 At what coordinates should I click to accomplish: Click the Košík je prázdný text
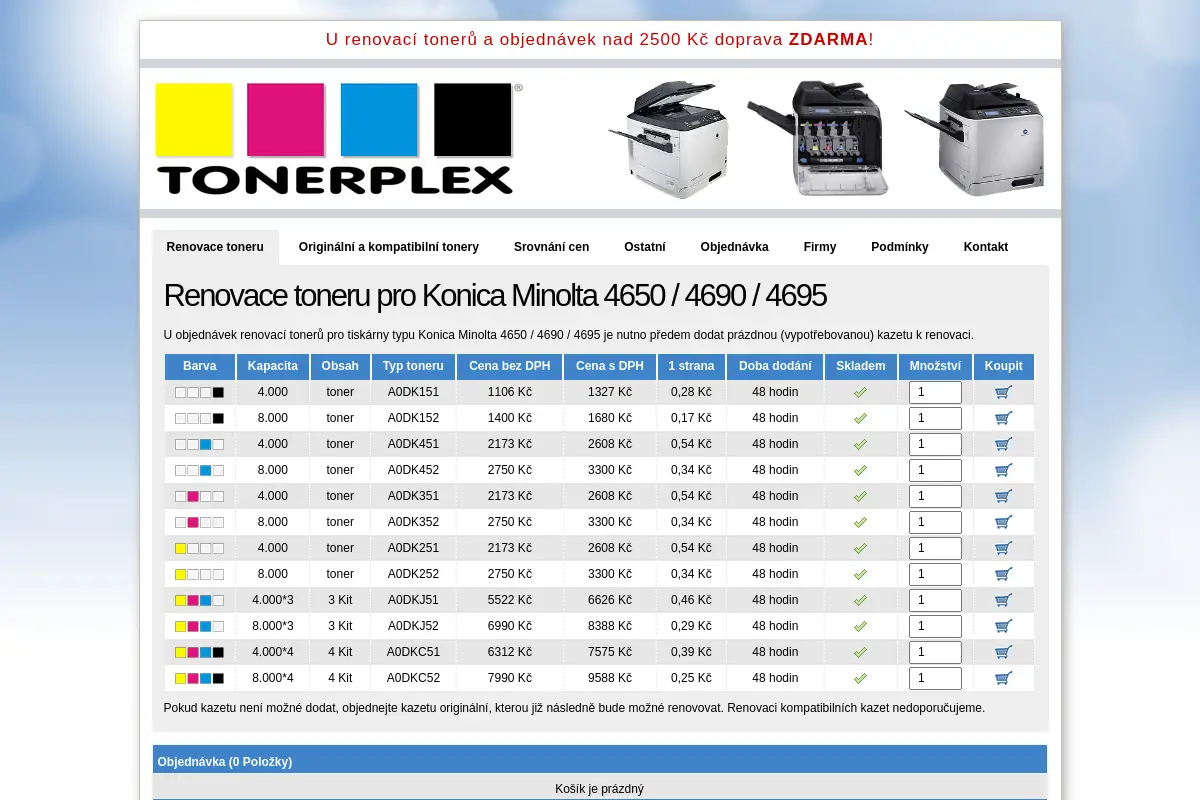[x=600, y=789]
